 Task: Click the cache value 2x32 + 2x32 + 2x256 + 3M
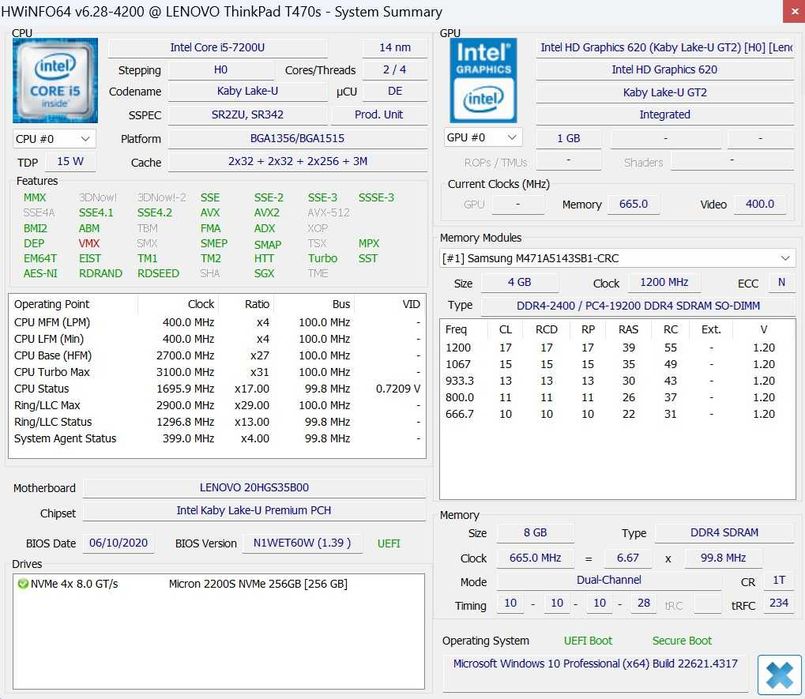click(297, 162)
